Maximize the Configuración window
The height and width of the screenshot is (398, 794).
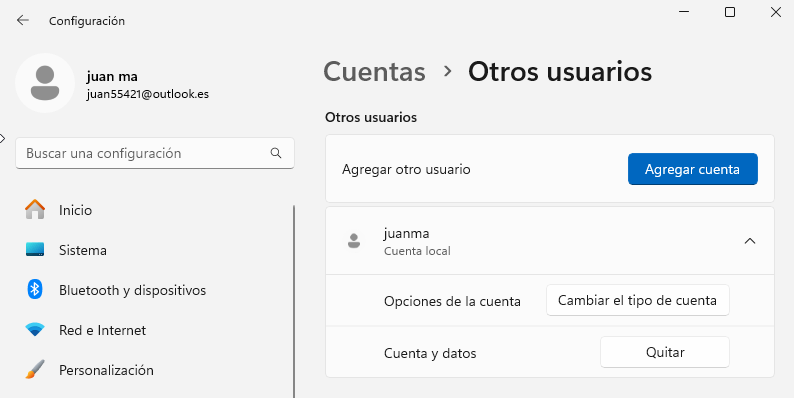tap(730, 12)
